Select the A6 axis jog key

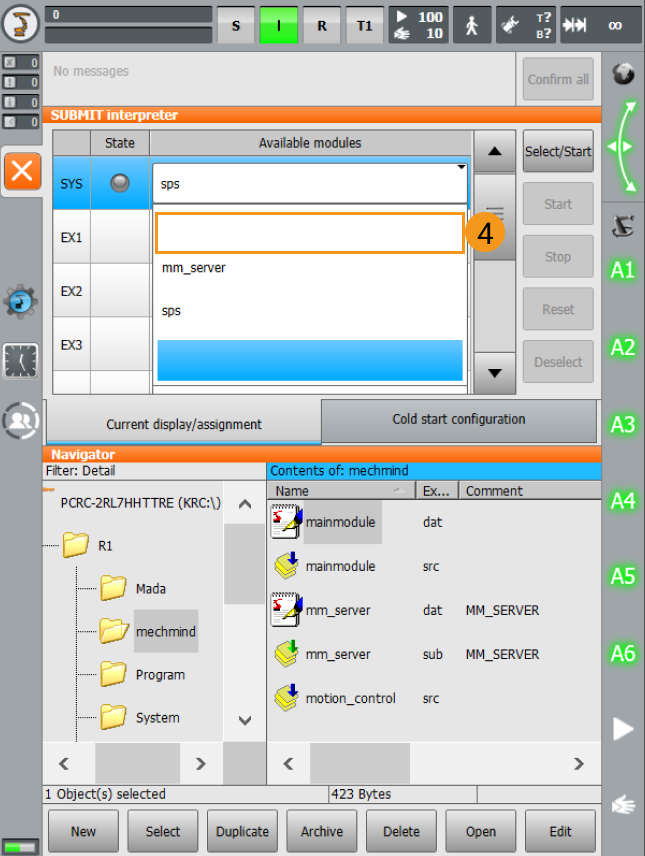click(x=623, y=653)
